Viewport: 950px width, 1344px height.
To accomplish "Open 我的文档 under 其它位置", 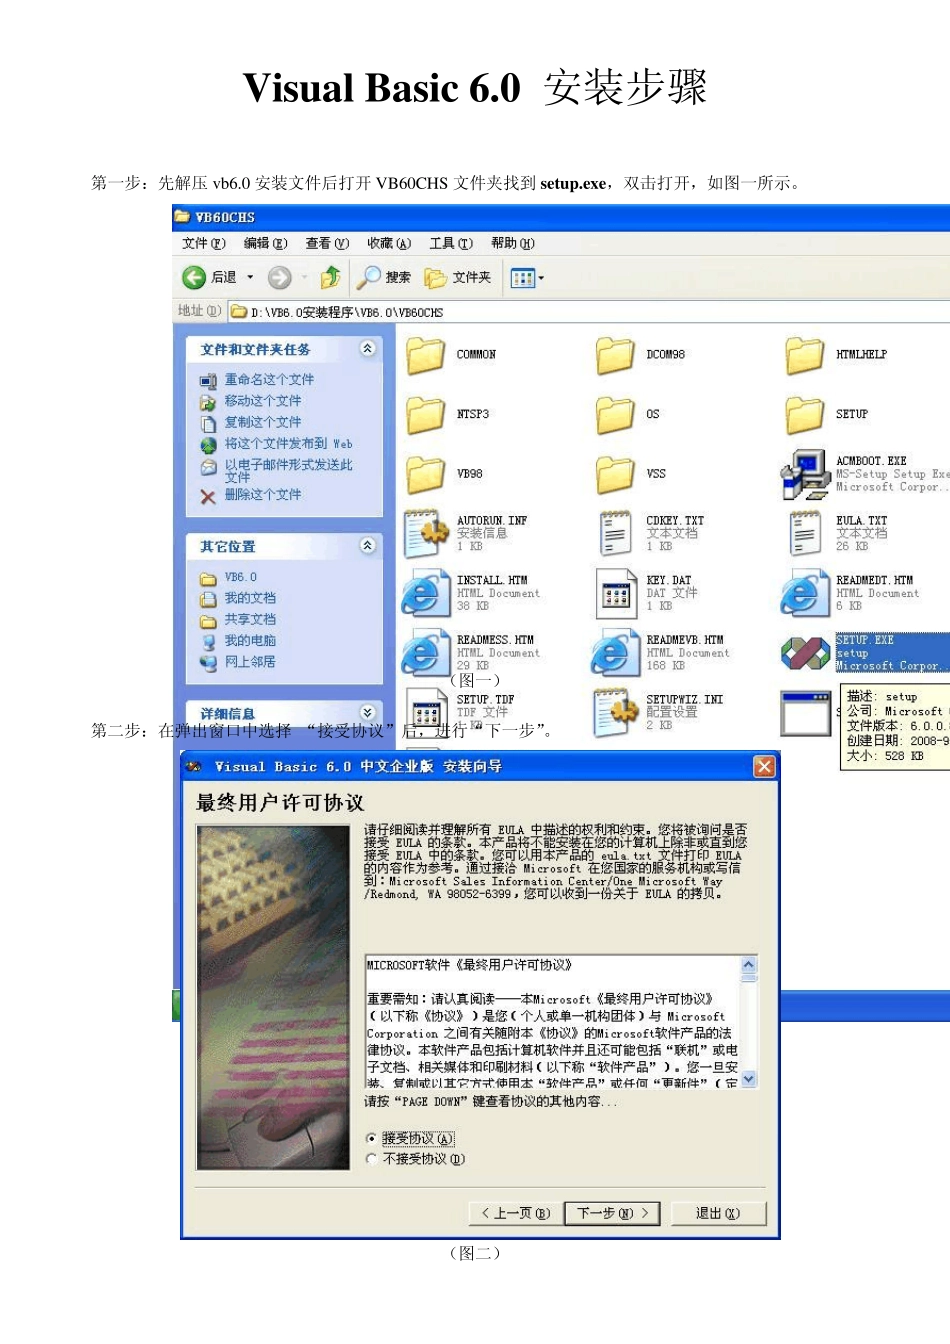I will pyautogui.click(x=250, y=598).
